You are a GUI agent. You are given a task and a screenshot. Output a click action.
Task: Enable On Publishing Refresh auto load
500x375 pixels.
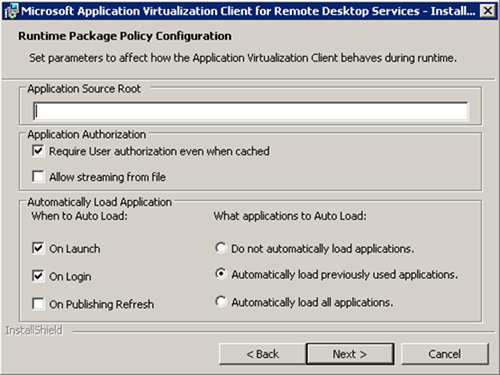tap(38, 304)
